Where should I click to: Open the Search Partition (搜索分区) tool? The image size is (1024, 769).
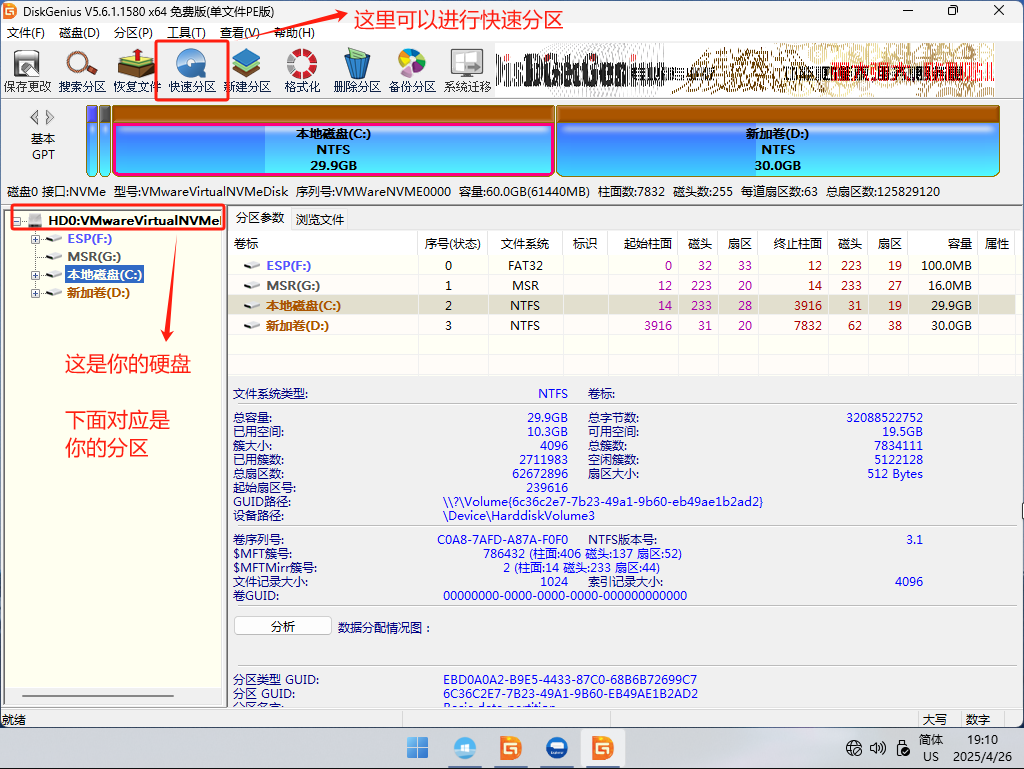[82, 71]
